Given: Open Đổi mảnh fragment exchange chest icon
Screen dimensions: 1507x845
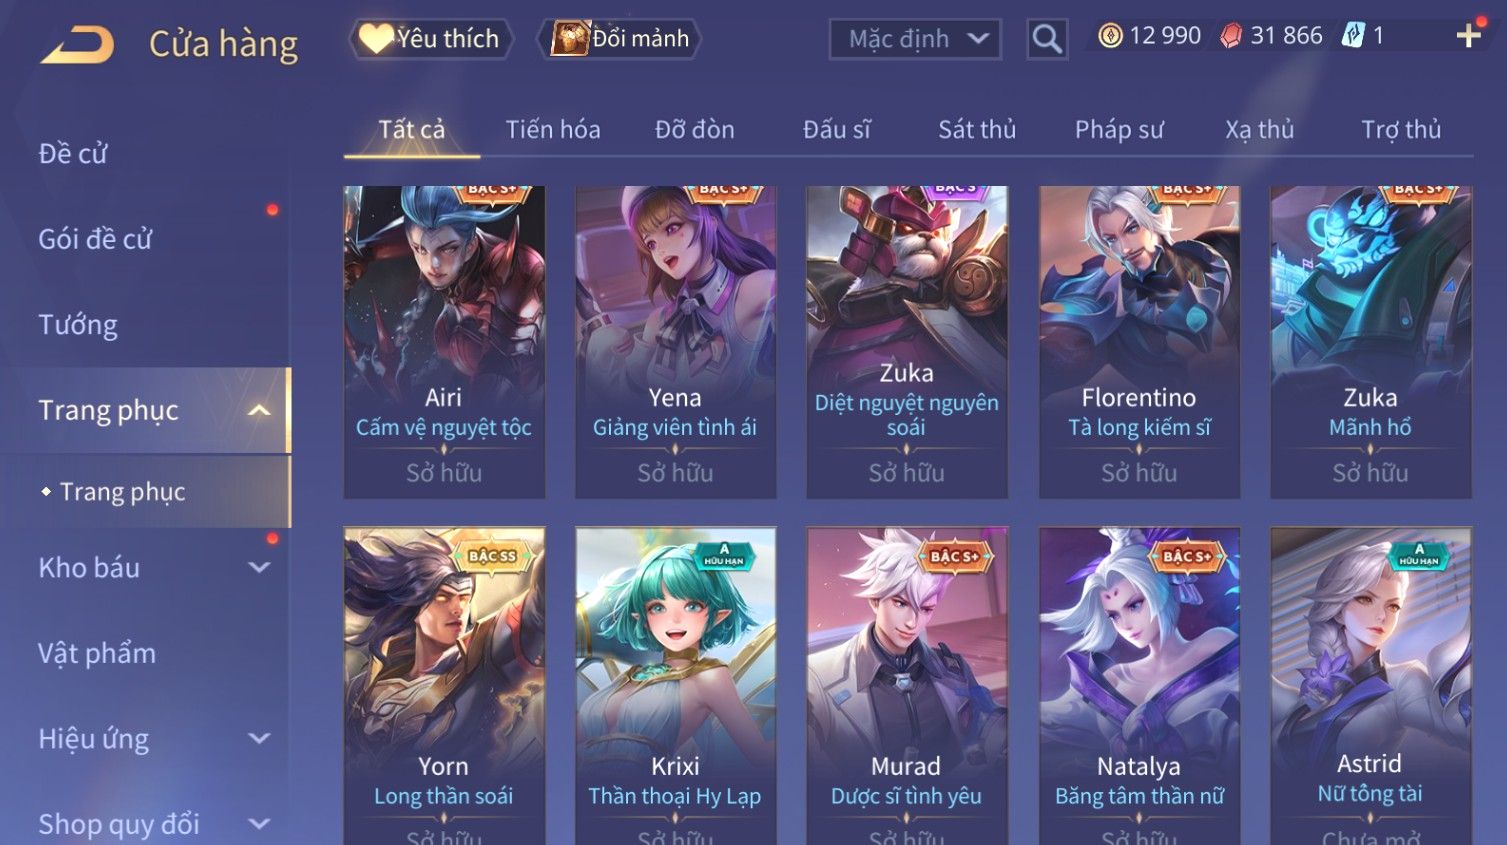Looking at the screenshot, I should 620,39.
